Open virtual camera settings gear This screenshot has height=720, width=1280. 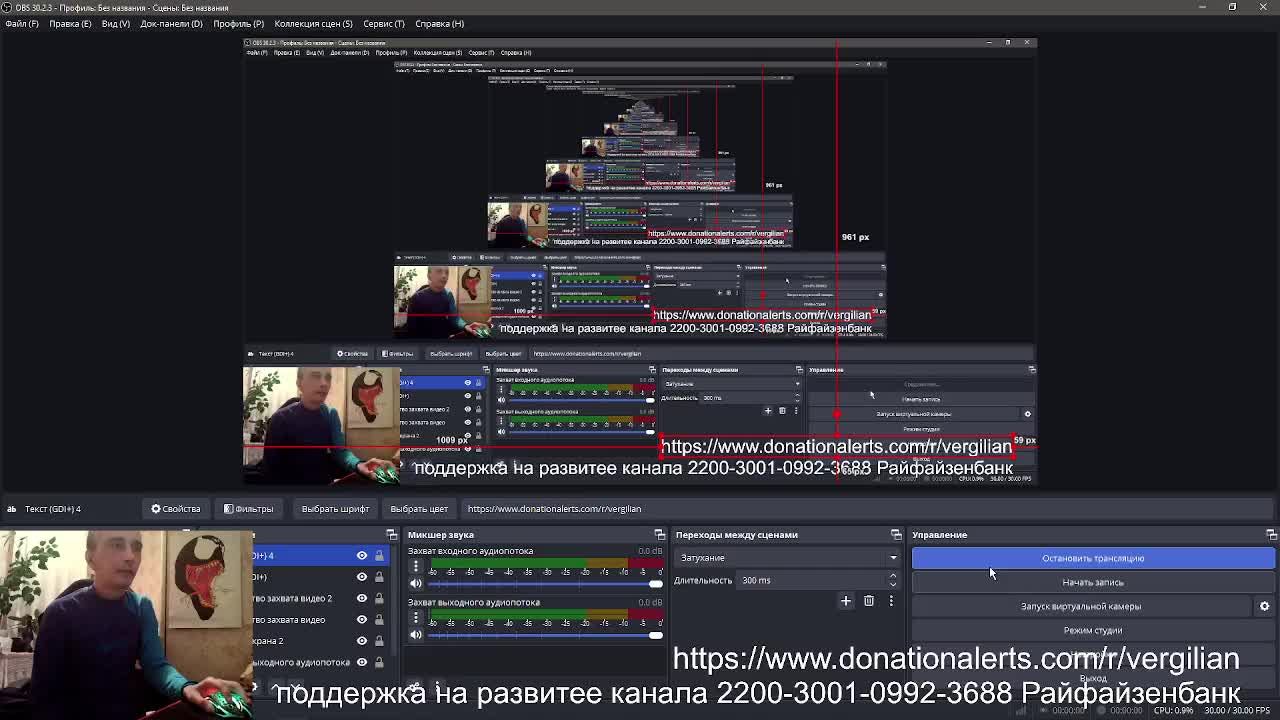[1264, 606]
